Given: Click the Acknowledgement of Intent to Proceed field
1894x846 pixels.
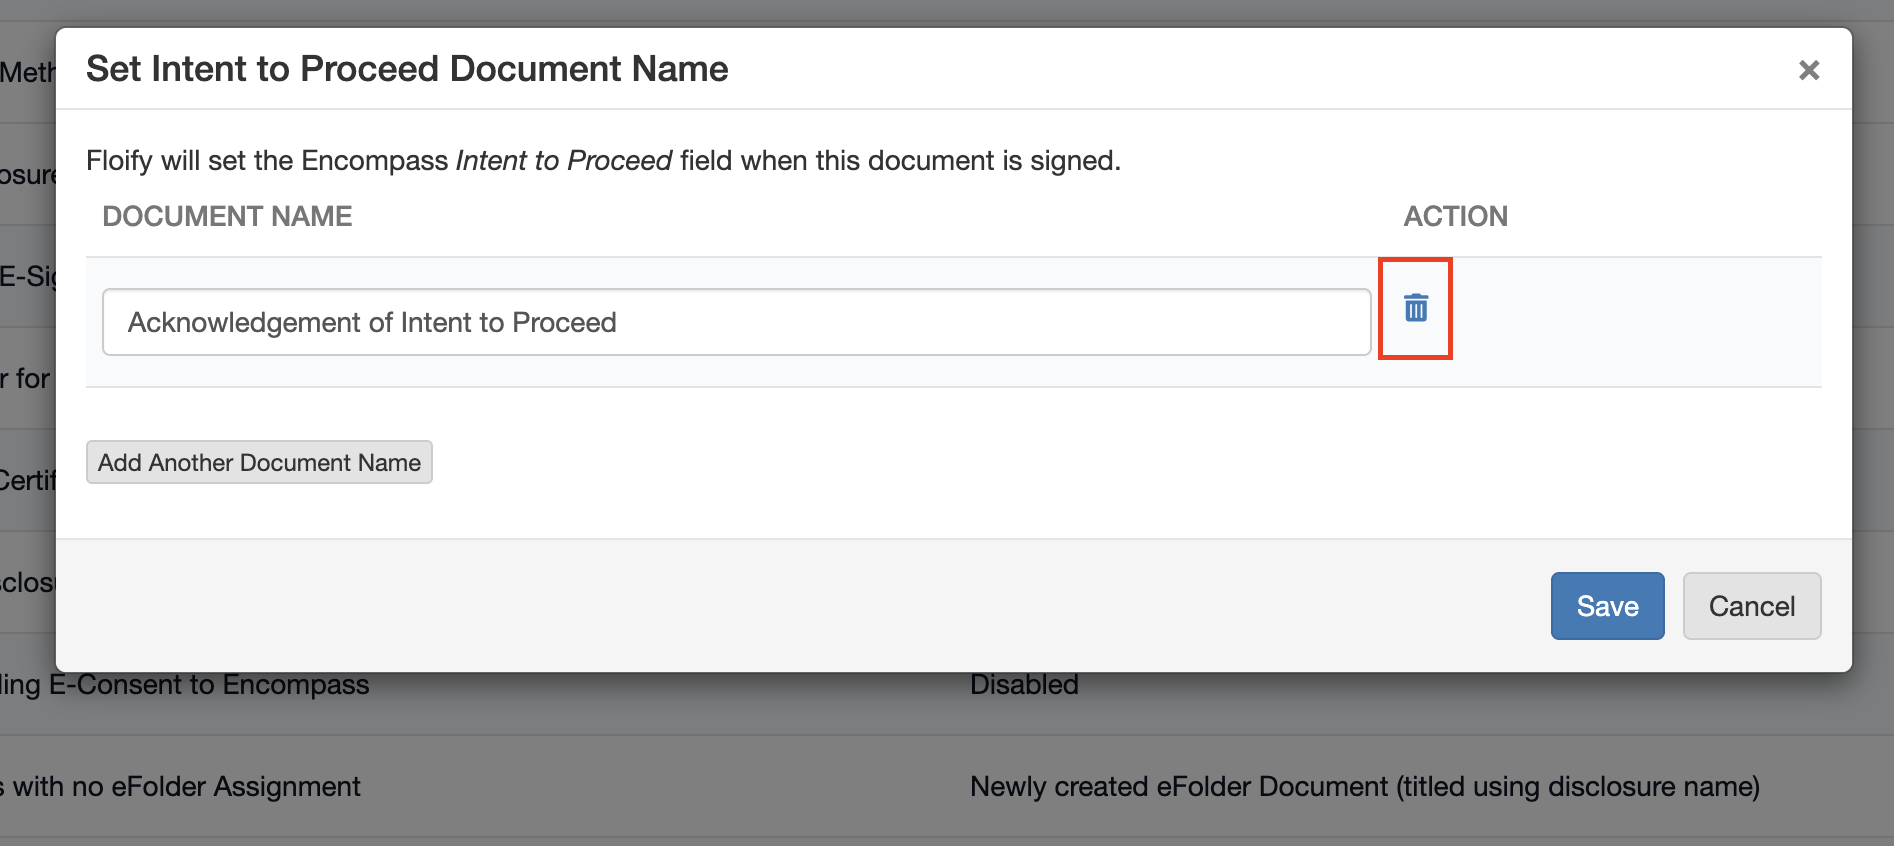Looking at the screenshot, I should (736, 322).
